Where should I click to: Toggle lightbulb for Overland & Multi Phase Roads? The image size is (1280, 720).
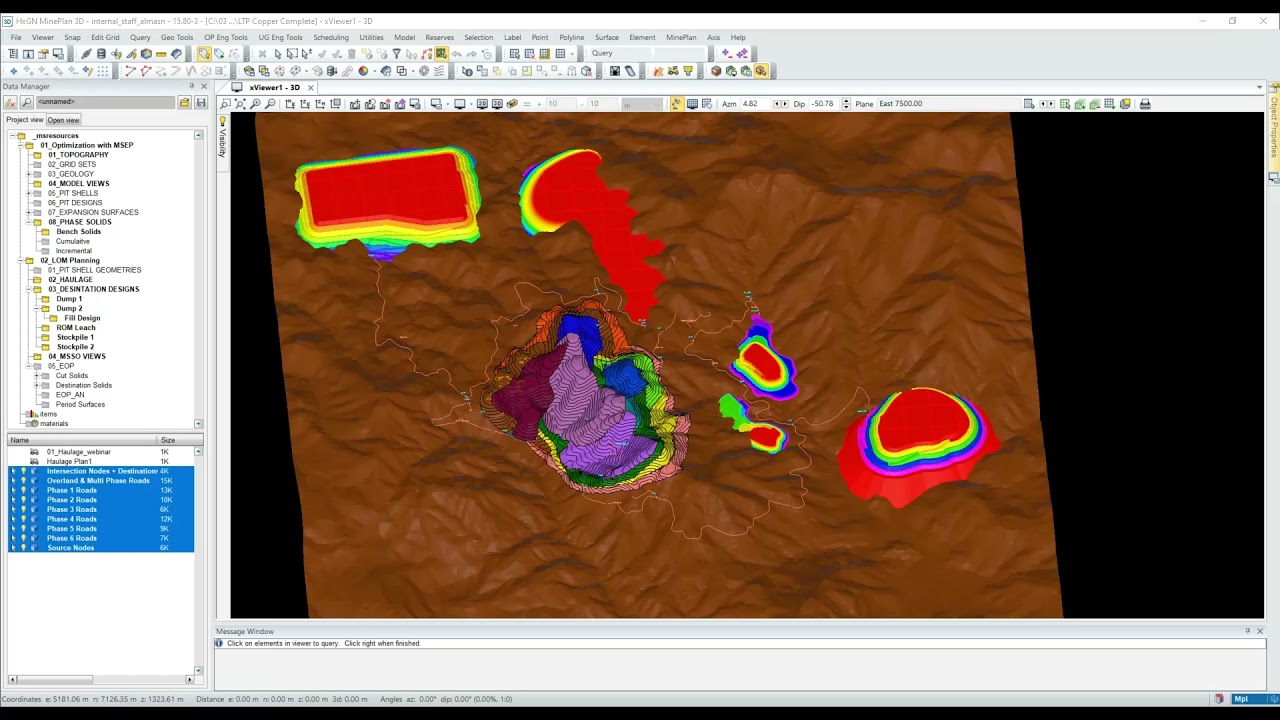pos(23,481)
